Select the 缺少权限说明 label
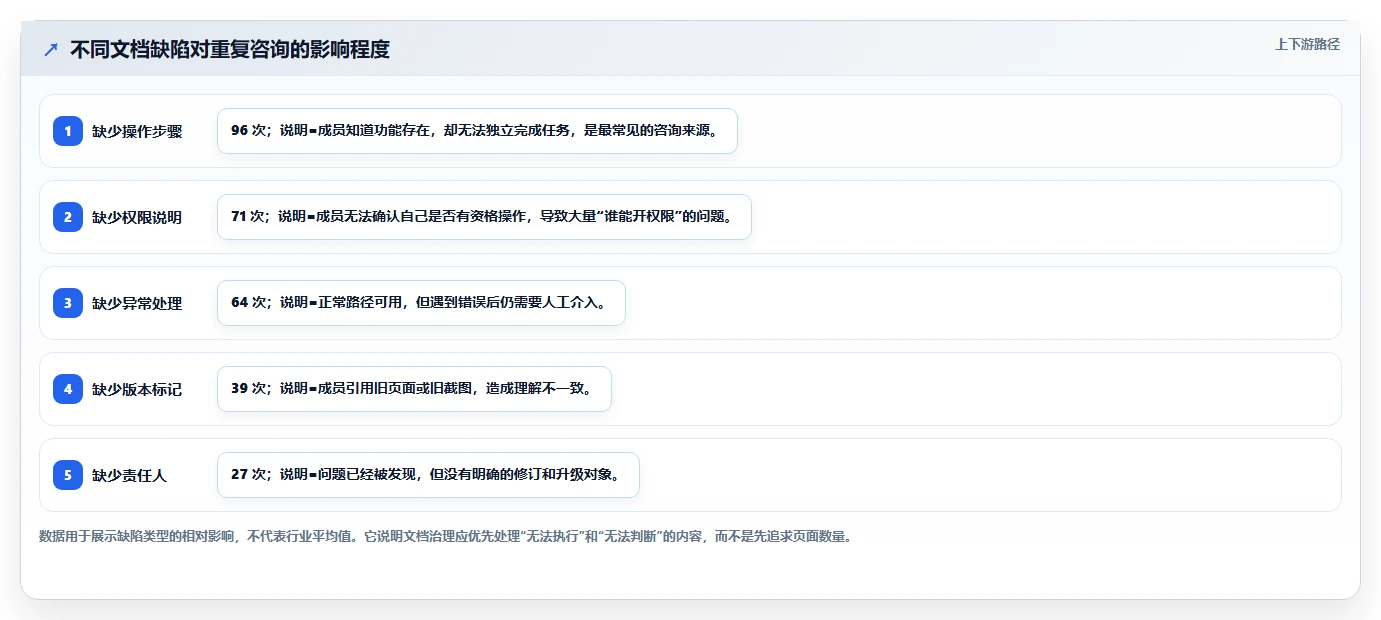This screenshot has height=620, width=1381. 137,217
